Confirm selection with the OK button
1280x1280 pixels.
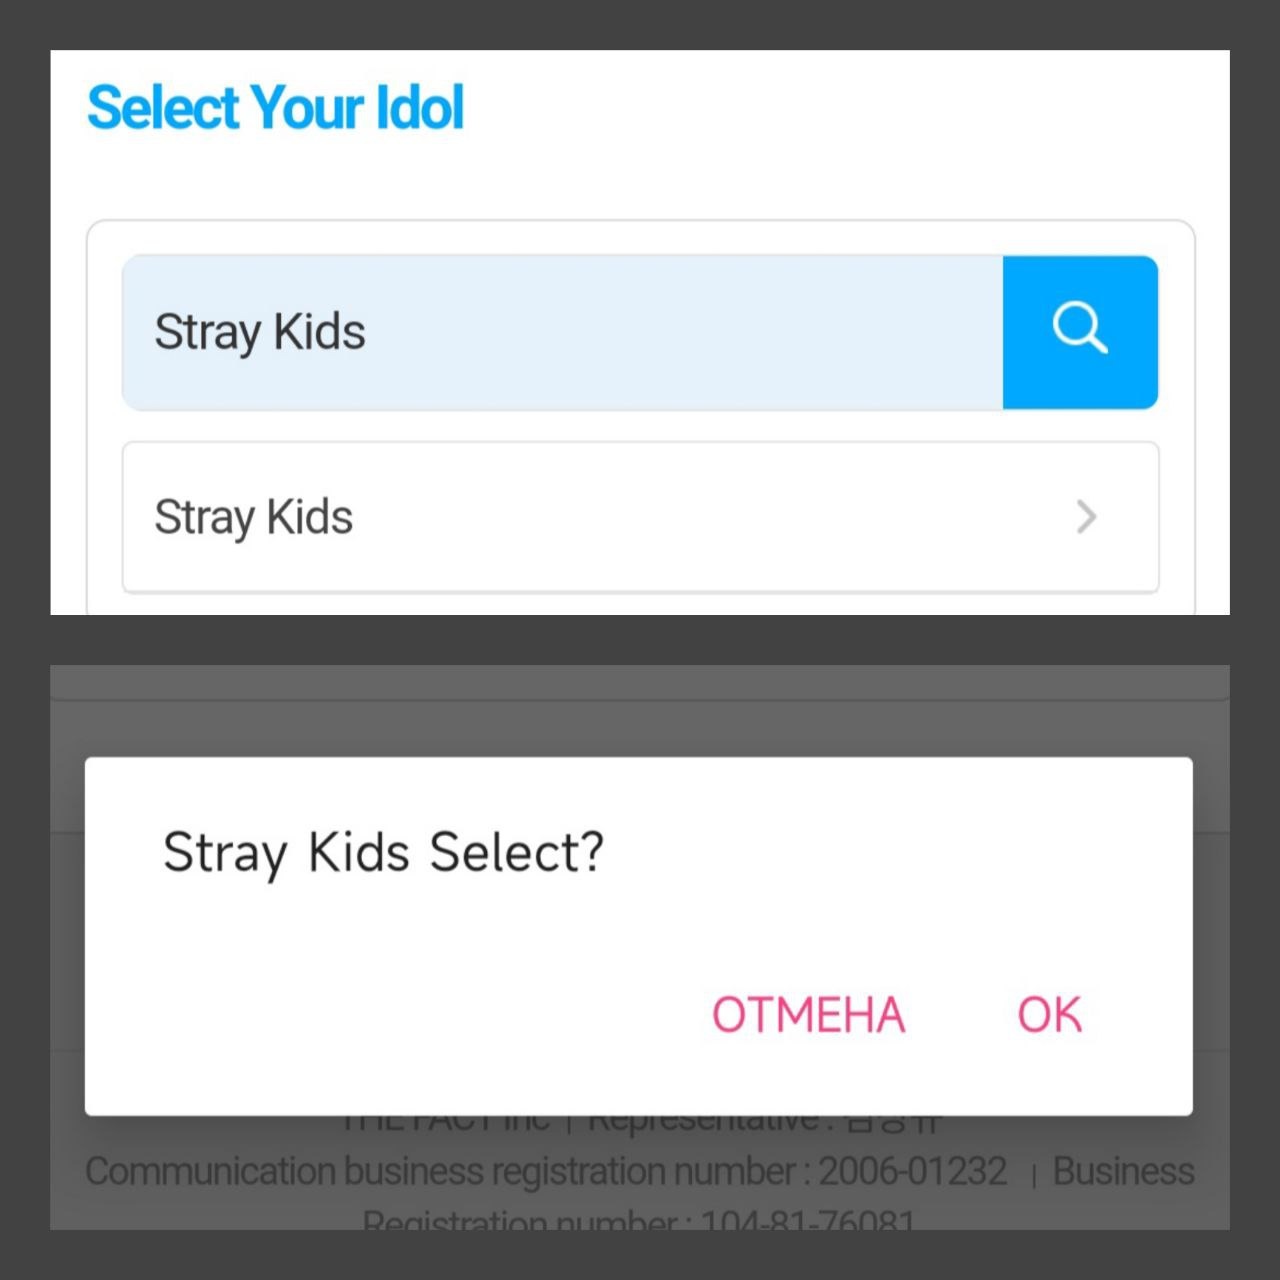(1049, 1014)
